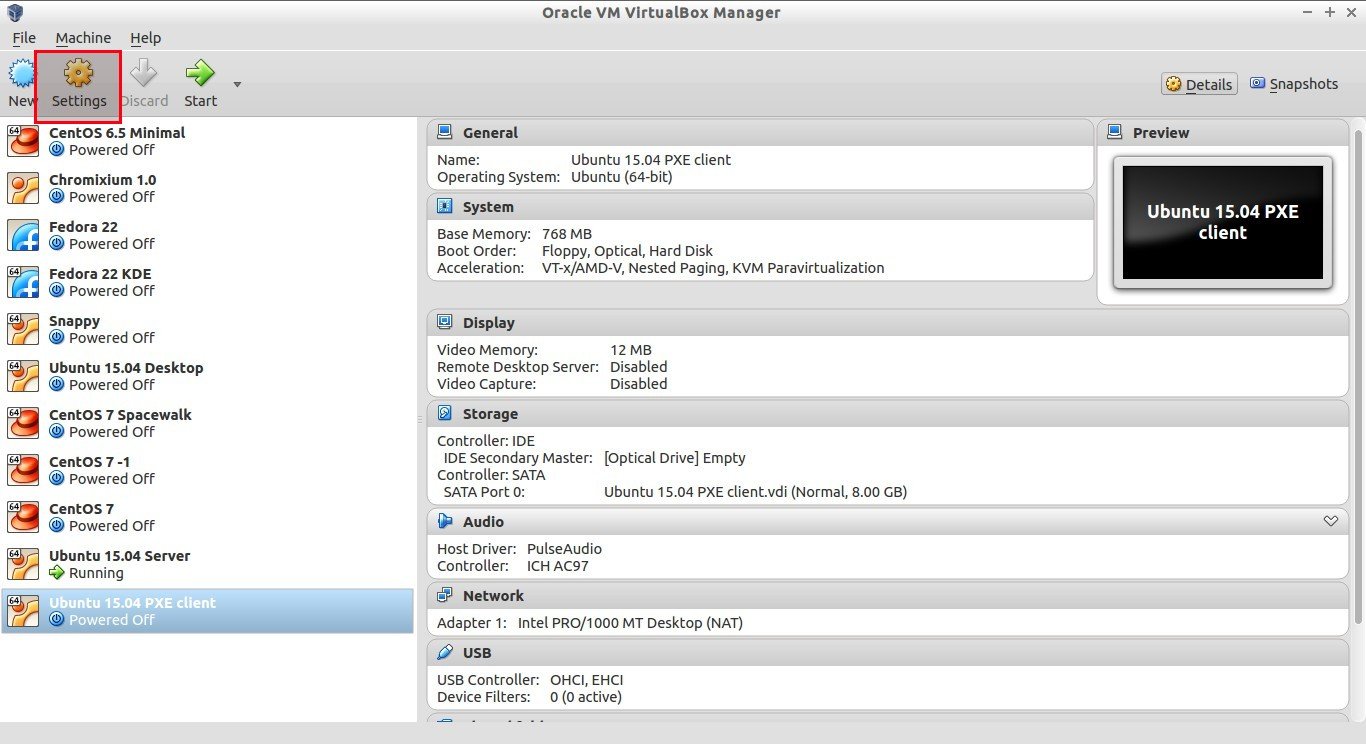Viewport: 1366px width, 744px height.
Task: Click the General section icon
Action: [x=444, y=132]
